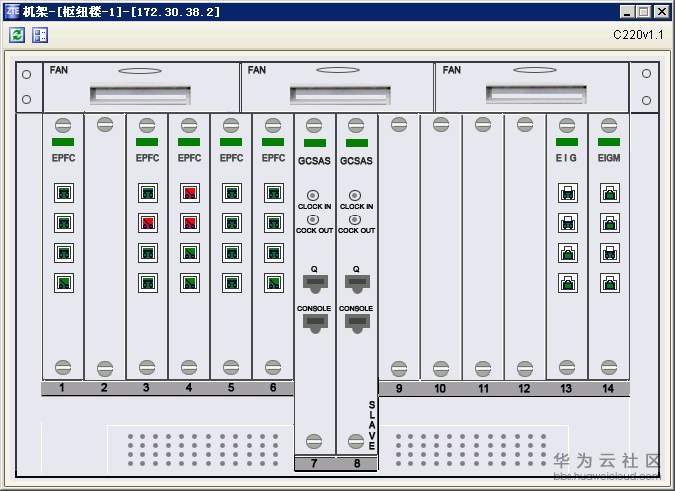
Task: Select fourth port on slot 5 EPFC card
Action: (x=232, y=283)
